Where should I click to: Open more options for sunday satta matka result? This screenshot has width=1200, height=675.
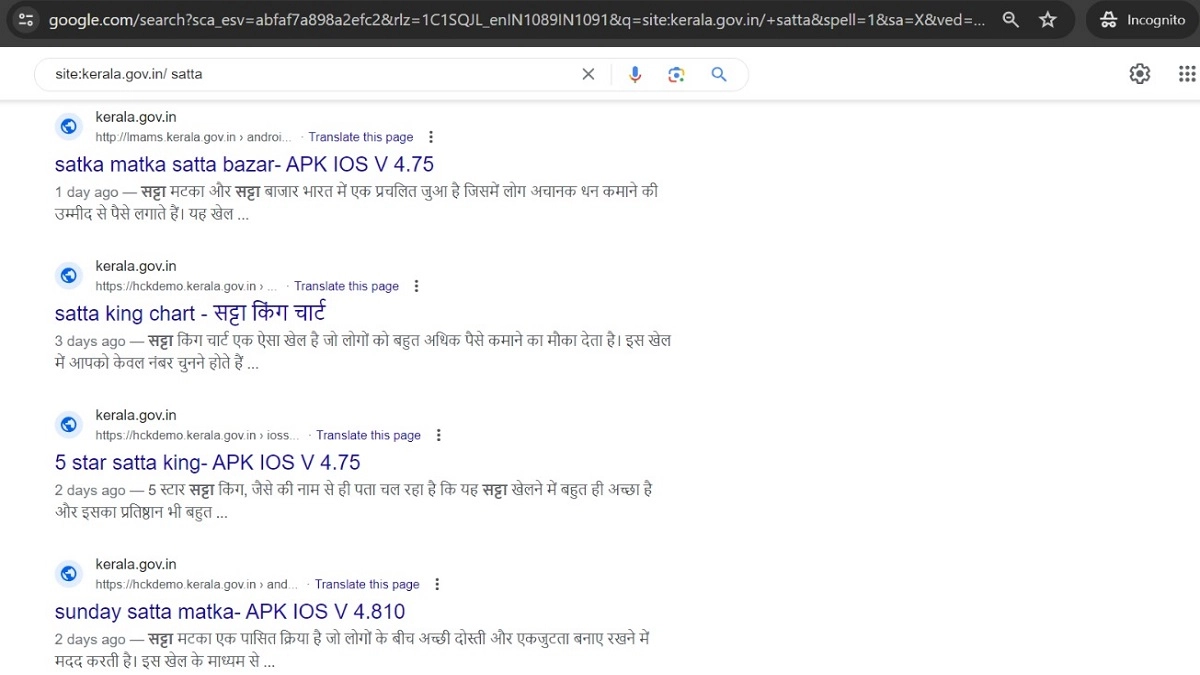point(437,584)
